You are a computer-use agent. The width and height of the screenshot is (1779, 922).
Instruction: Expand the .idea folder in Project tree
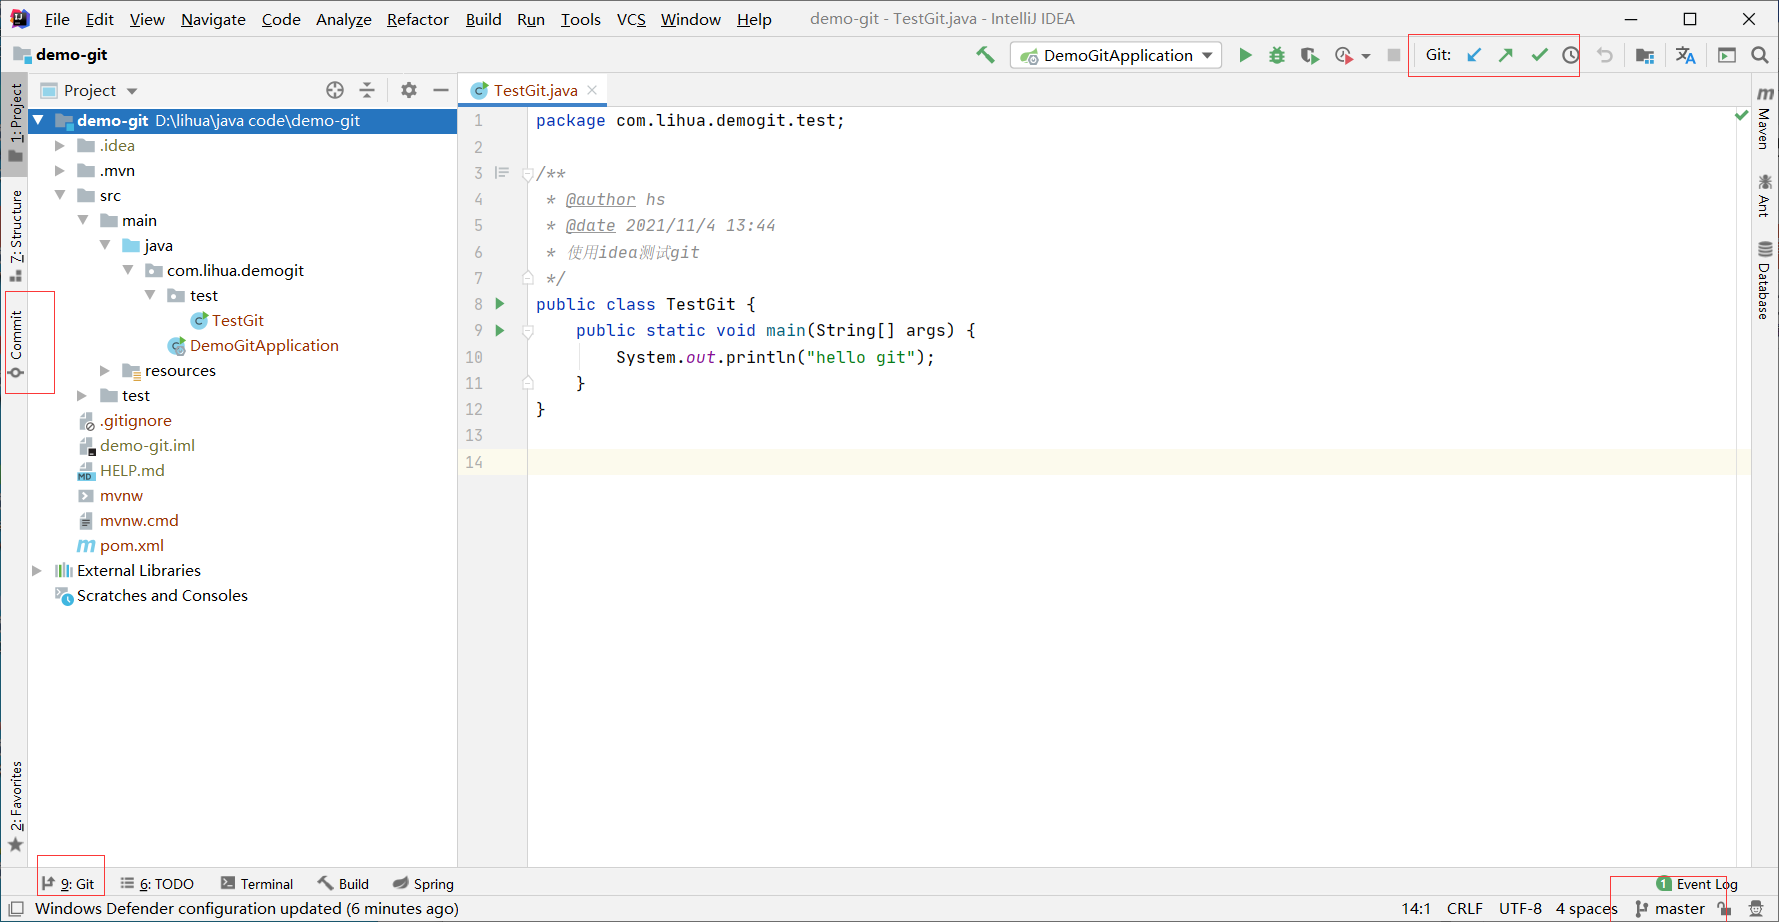pyautogui.click(x=59, y=145)
